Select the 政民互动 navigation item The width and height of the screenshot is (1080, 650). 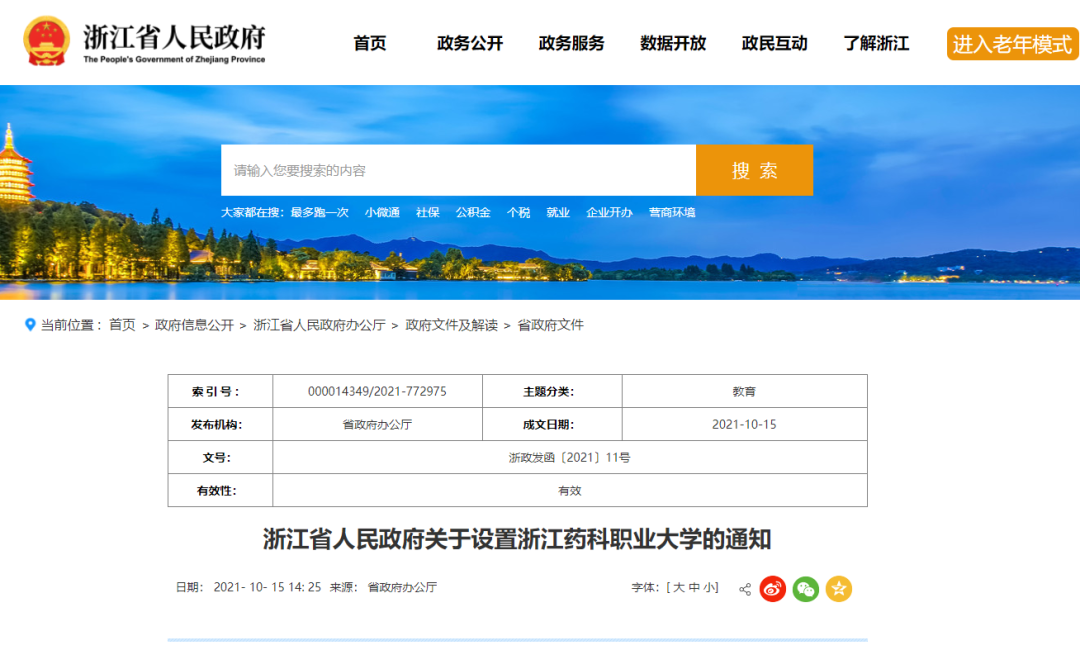[x=772, y=43]
